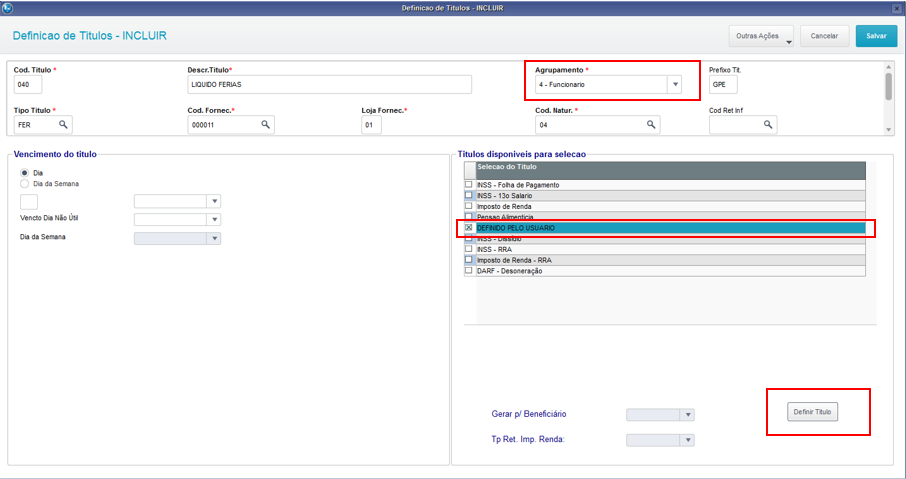Check Pensao Alimenticia box

click(x=469, y=217)
